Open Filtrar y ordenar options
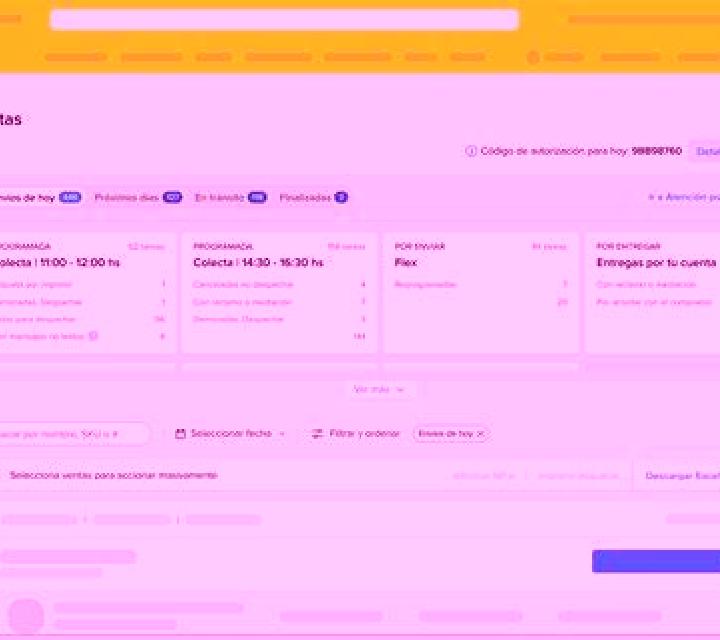The image size is (720, 640). pyautogui.click(x=355, y=433)
